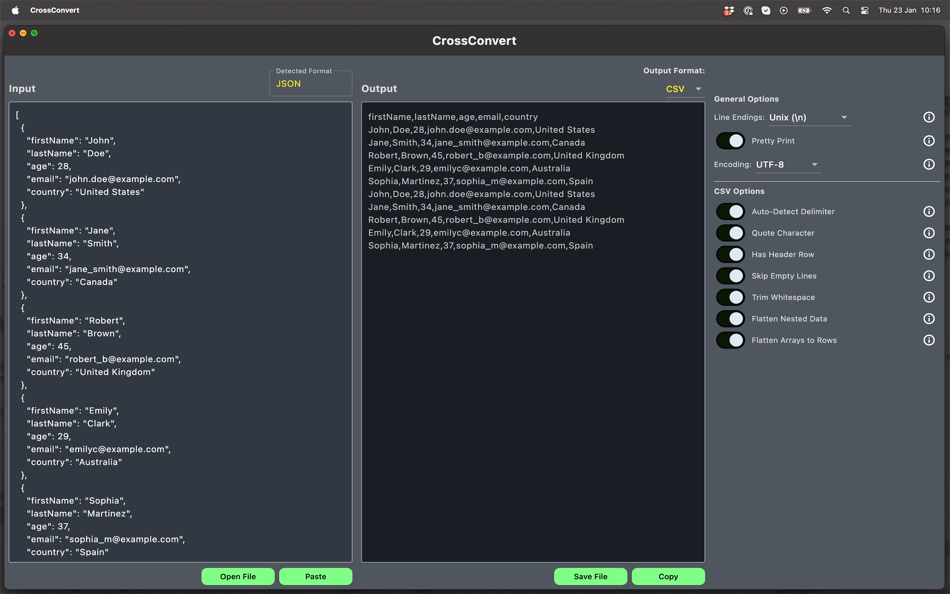Viewport: 950px width, 594px height.
Task: Click Open File button
Action: click(238, 576)
